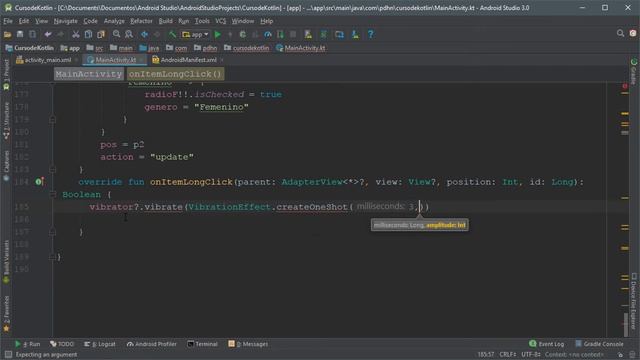Open the Logcat tool window
The width and height of the screenshot is (640, 360).
click(x=100, y=344)
